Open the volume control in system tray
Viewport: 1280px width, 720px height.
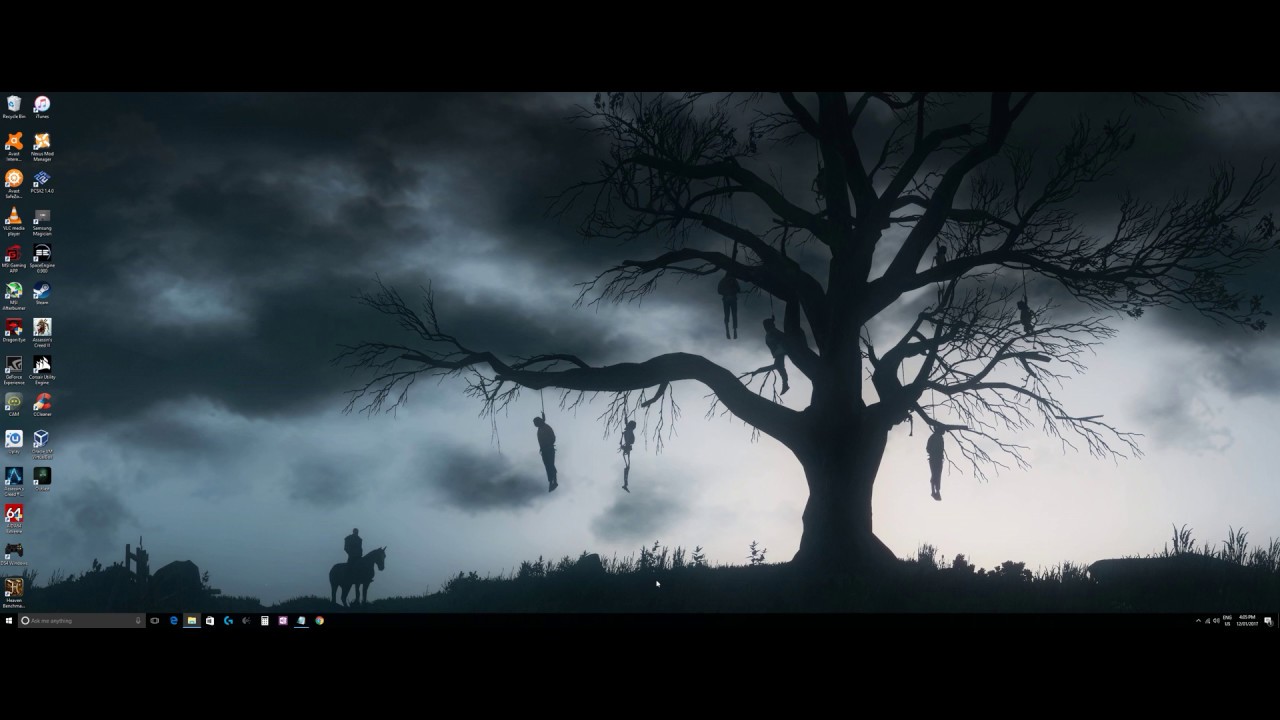[x=1216, y=621]
